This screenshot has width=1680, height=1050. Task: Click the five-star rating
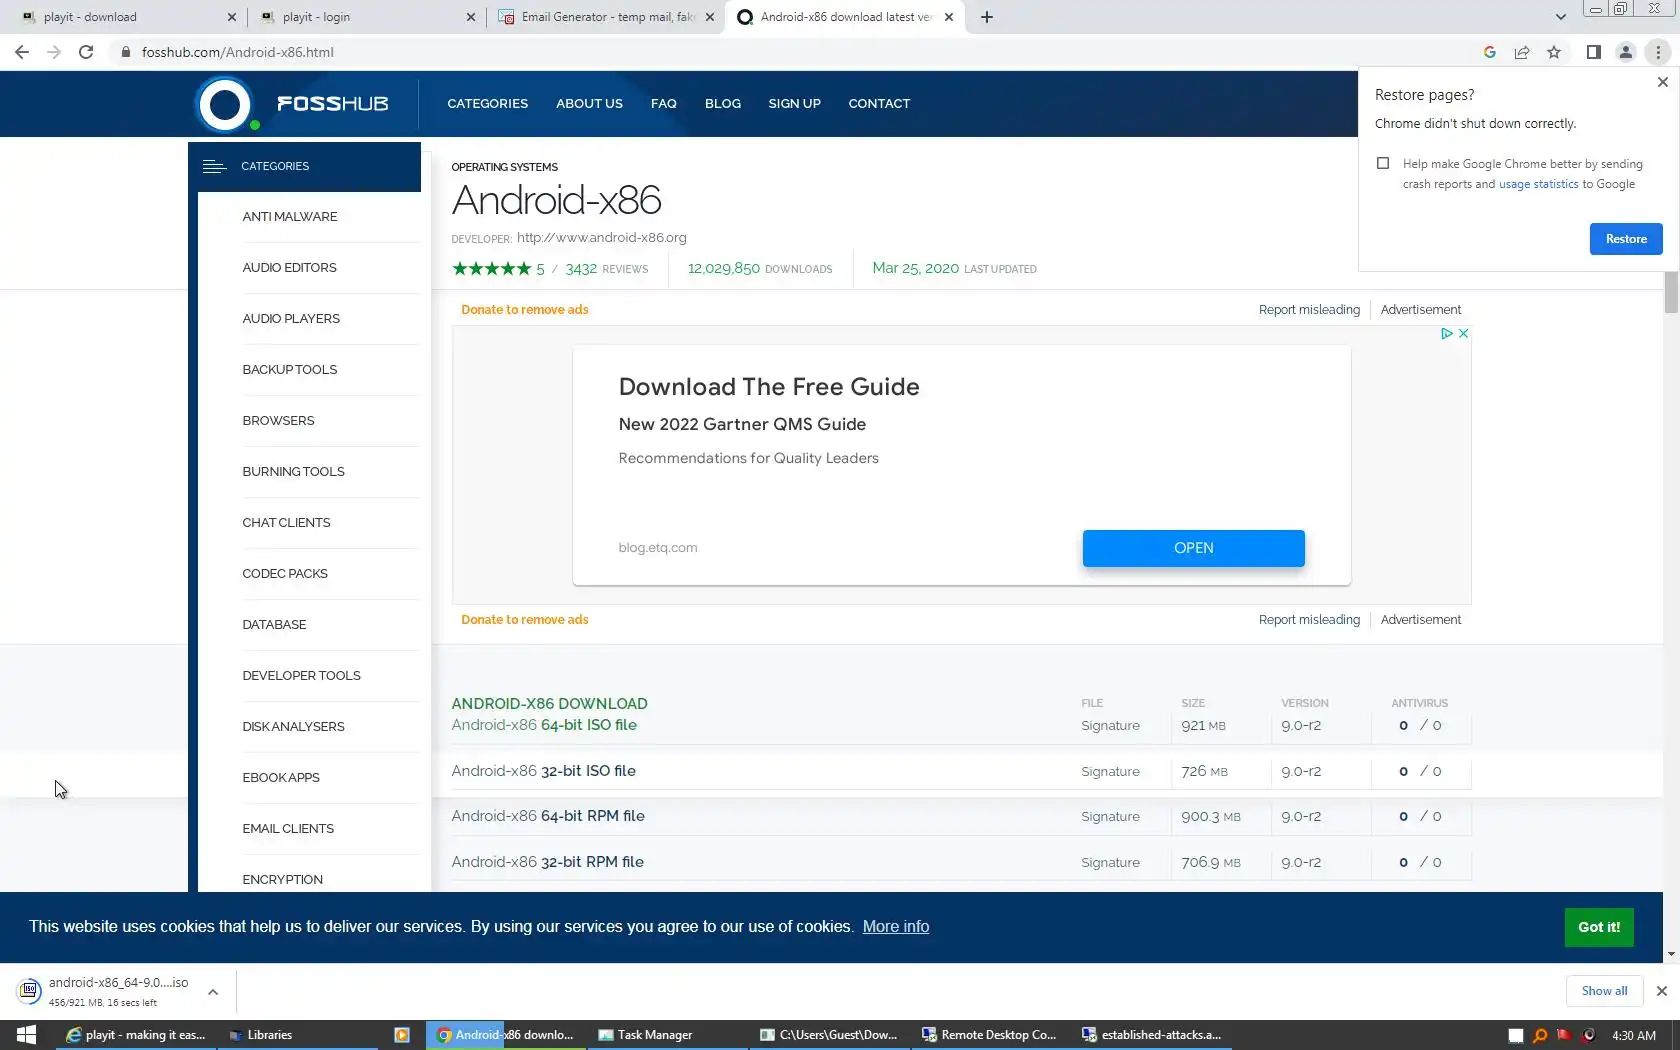pos(491,268)
